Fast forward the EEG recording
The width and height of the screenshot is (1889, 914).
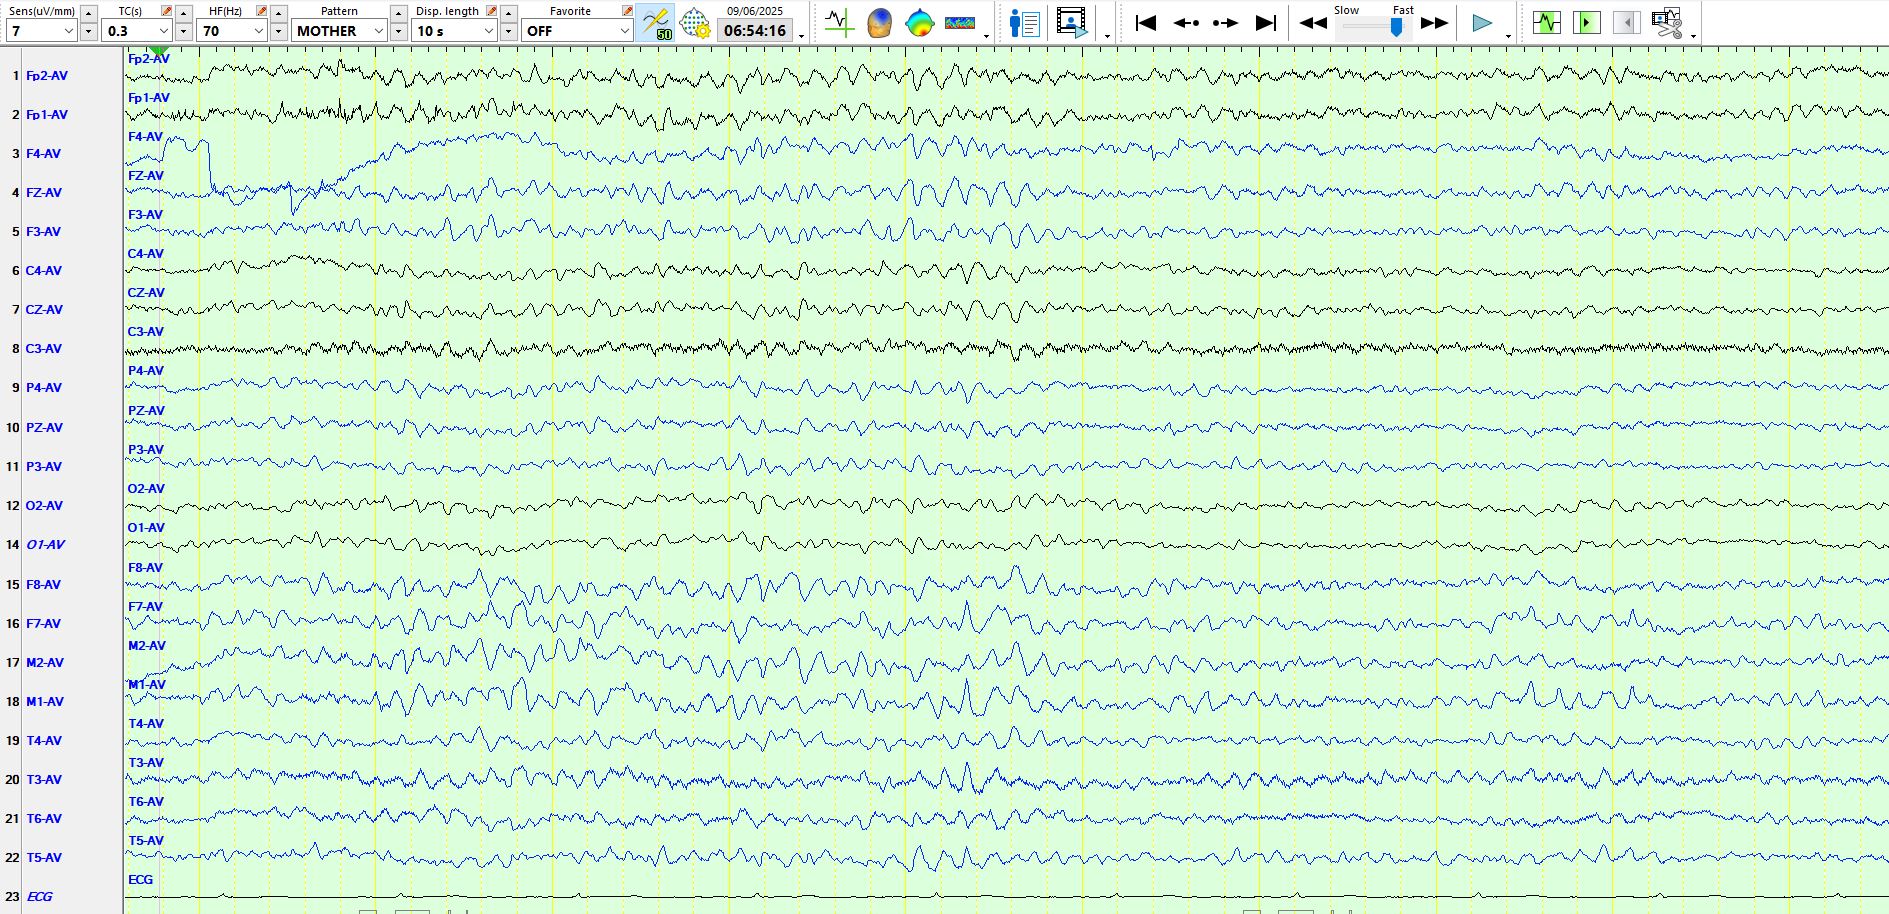tap(1435, 23)
